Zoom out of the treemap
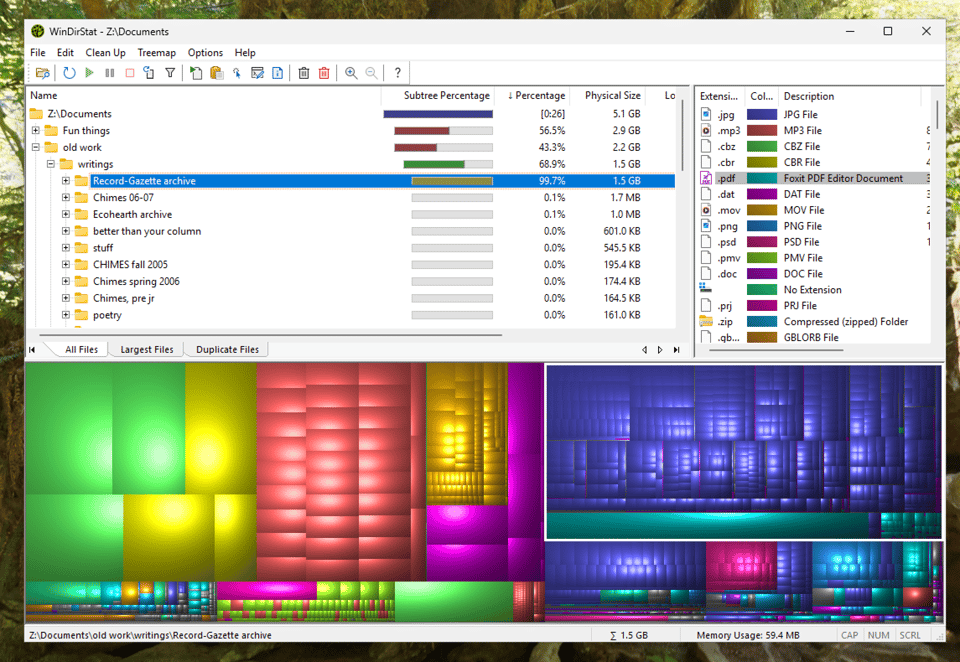Viewport: 960px width, 662px height. [370, 72]
